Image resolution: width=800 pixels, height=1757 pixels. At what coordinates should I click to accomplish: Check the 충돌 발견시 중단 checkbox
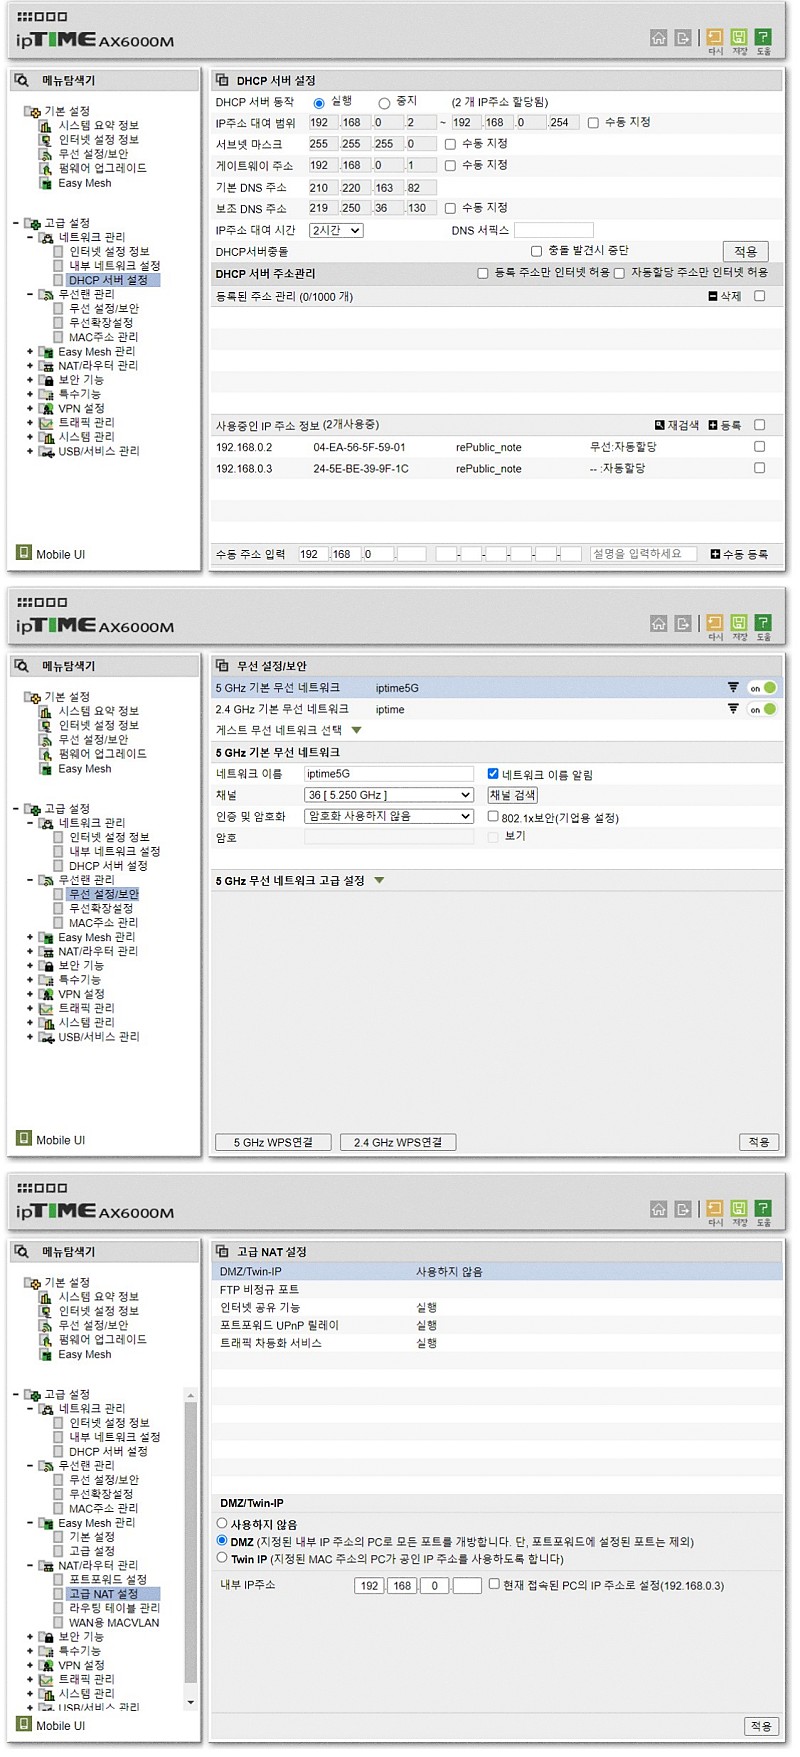(x=536, y=251)
